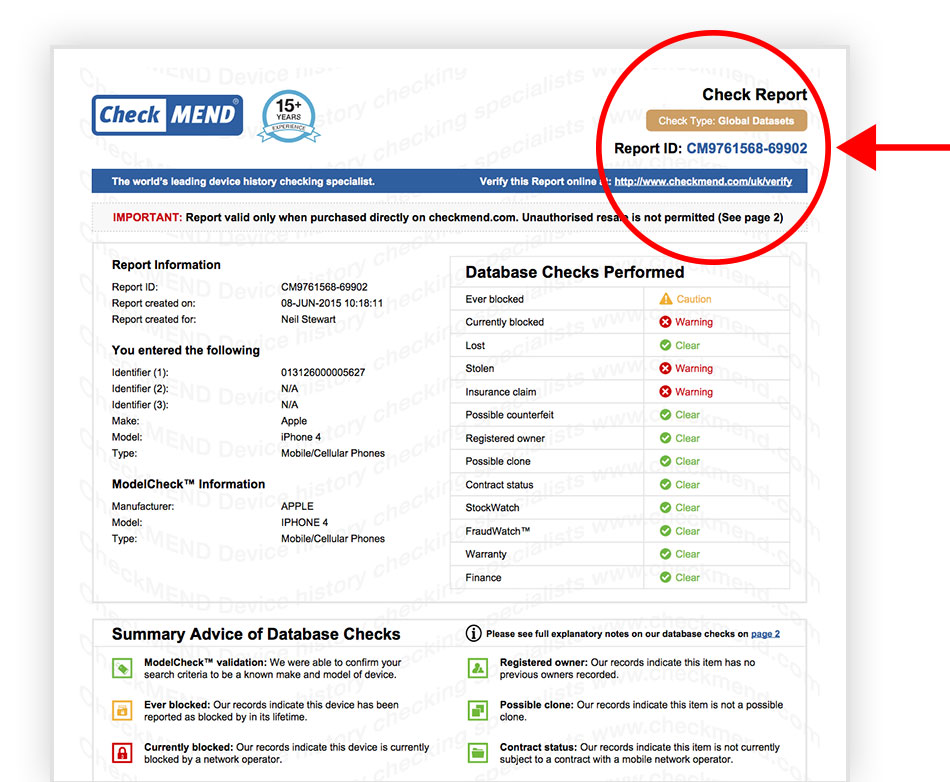Click the Check Type: Global Datasets badge
Screen dimensions: 950x782
(x=726, y=121)
